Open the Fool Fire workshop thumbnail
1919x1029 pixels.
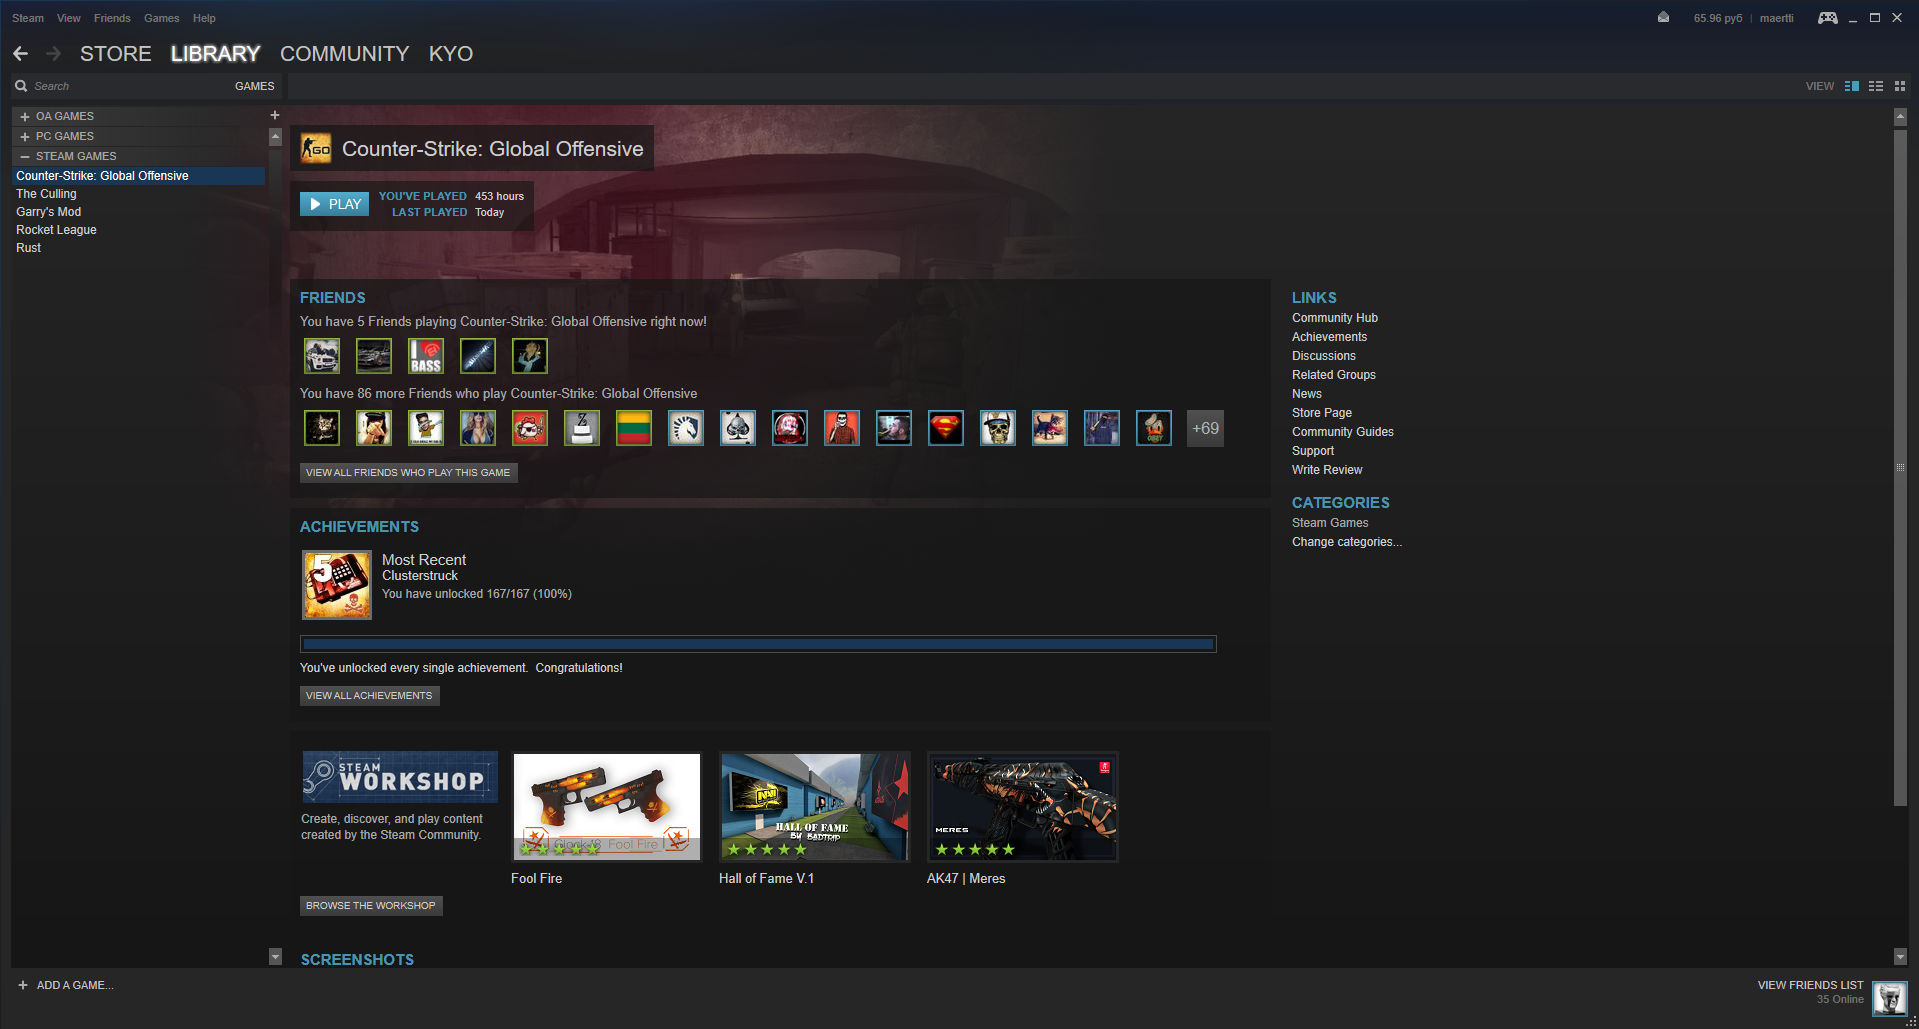(606, 807)
